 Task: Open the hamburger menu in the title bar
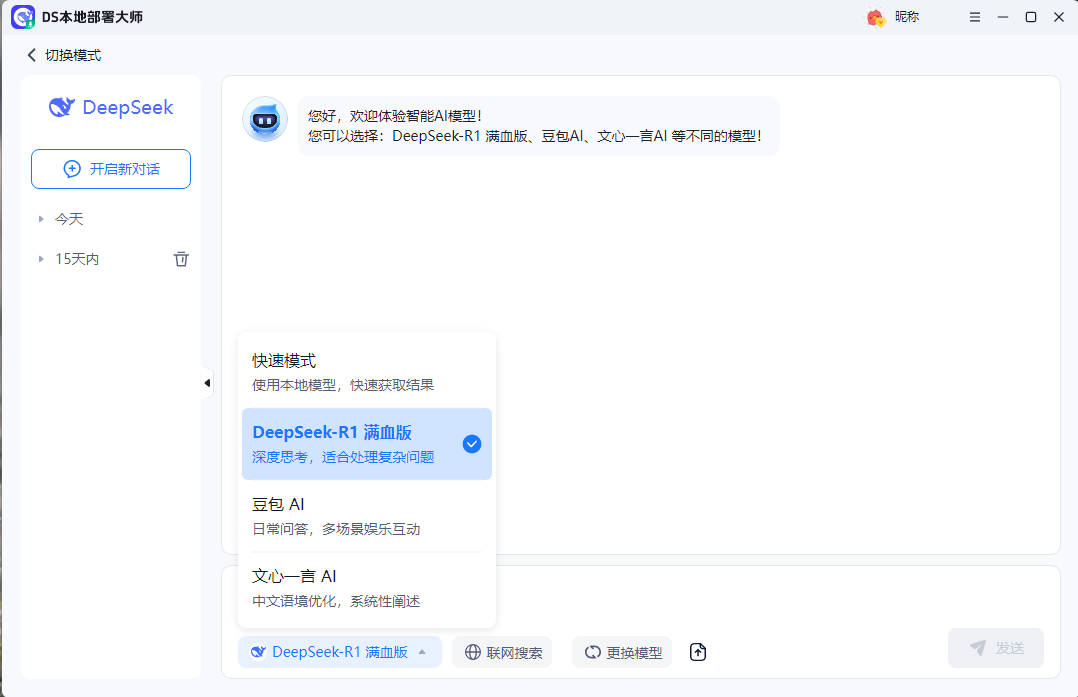974,17
